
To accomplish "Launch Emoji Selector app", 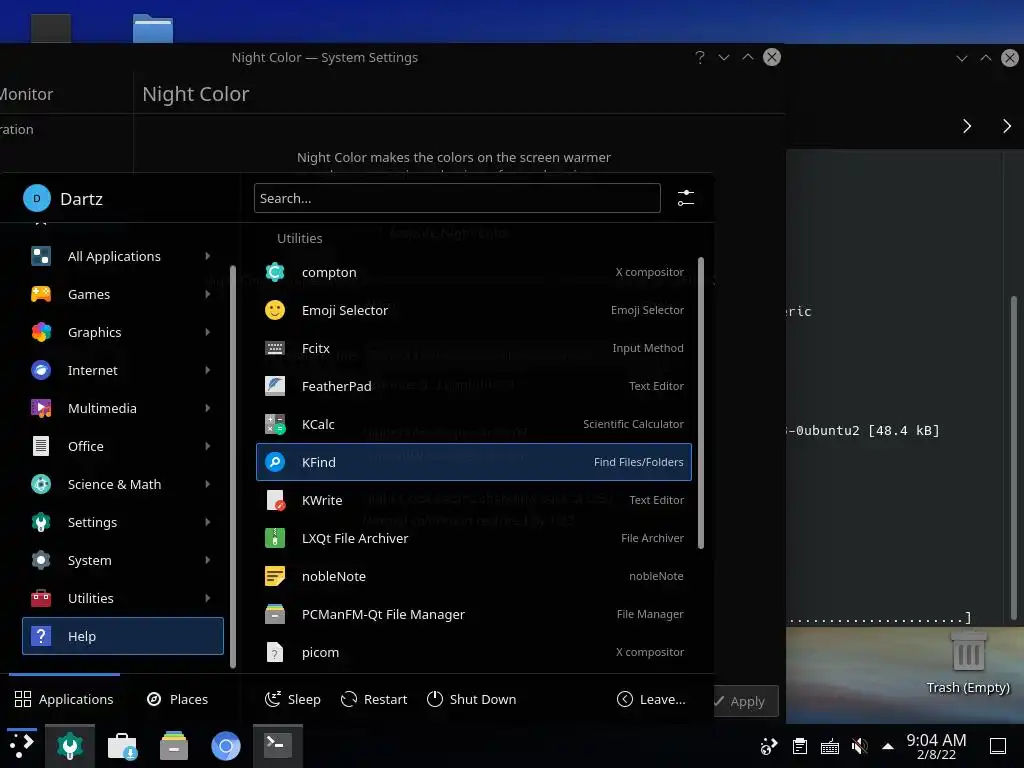I will coord(473,310).
